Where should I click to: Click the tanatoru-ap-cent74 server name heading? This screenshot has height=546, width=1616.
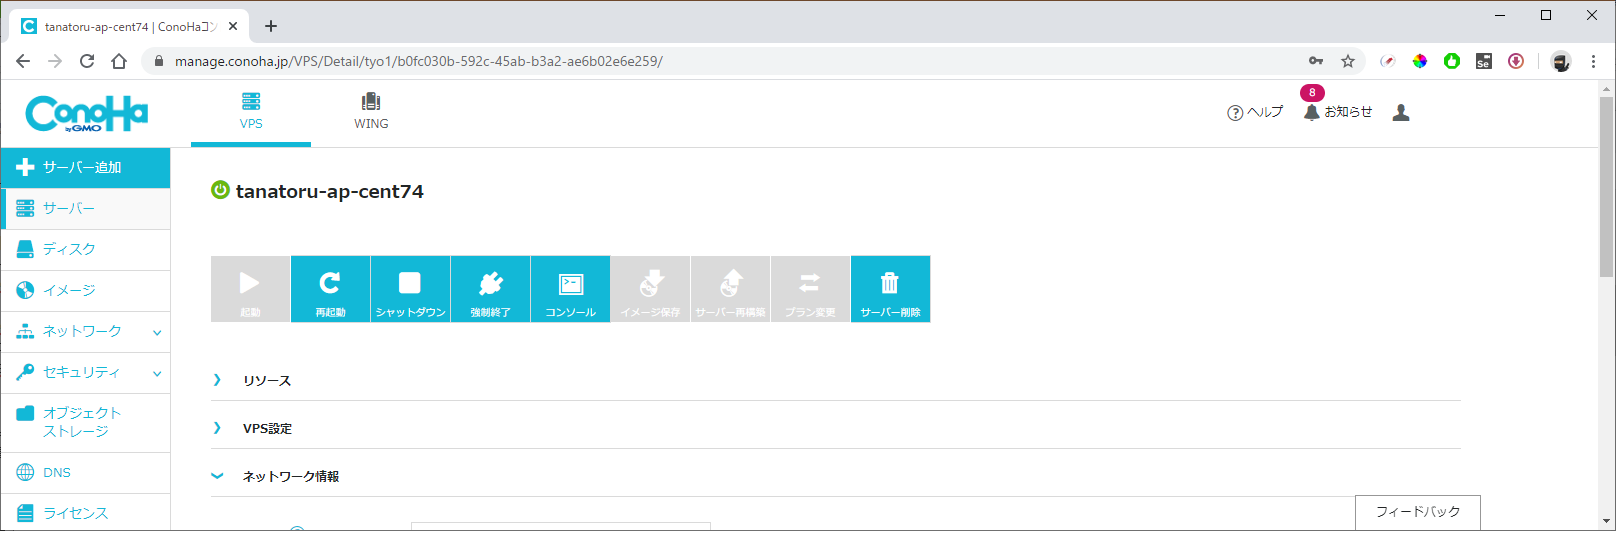pos(330,191)
